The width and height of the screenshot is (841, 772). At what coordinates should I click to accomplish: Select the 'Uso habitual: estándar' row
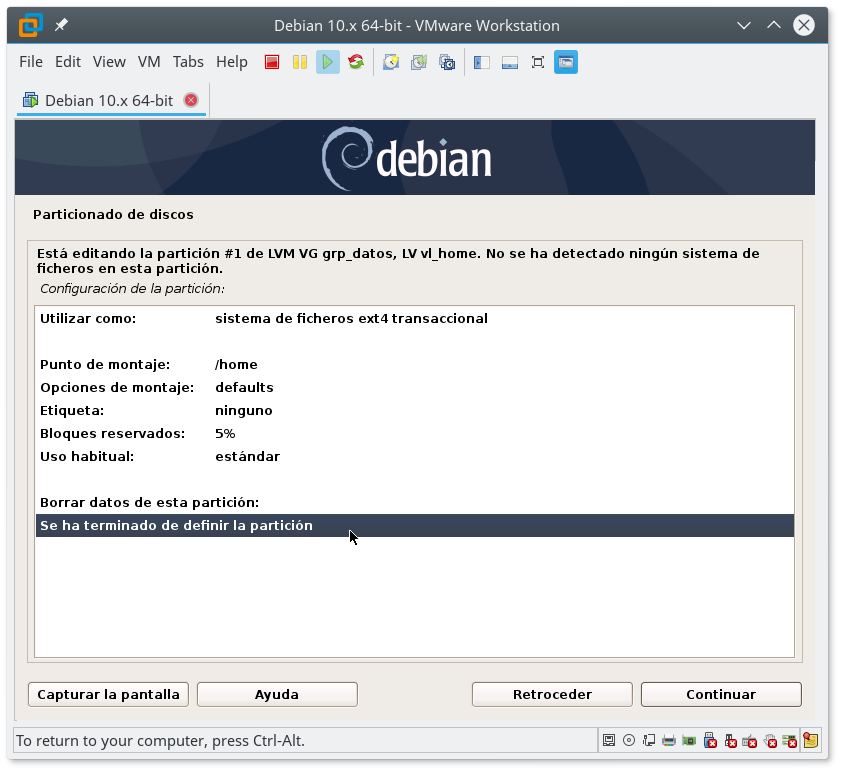tap(415, 457)
